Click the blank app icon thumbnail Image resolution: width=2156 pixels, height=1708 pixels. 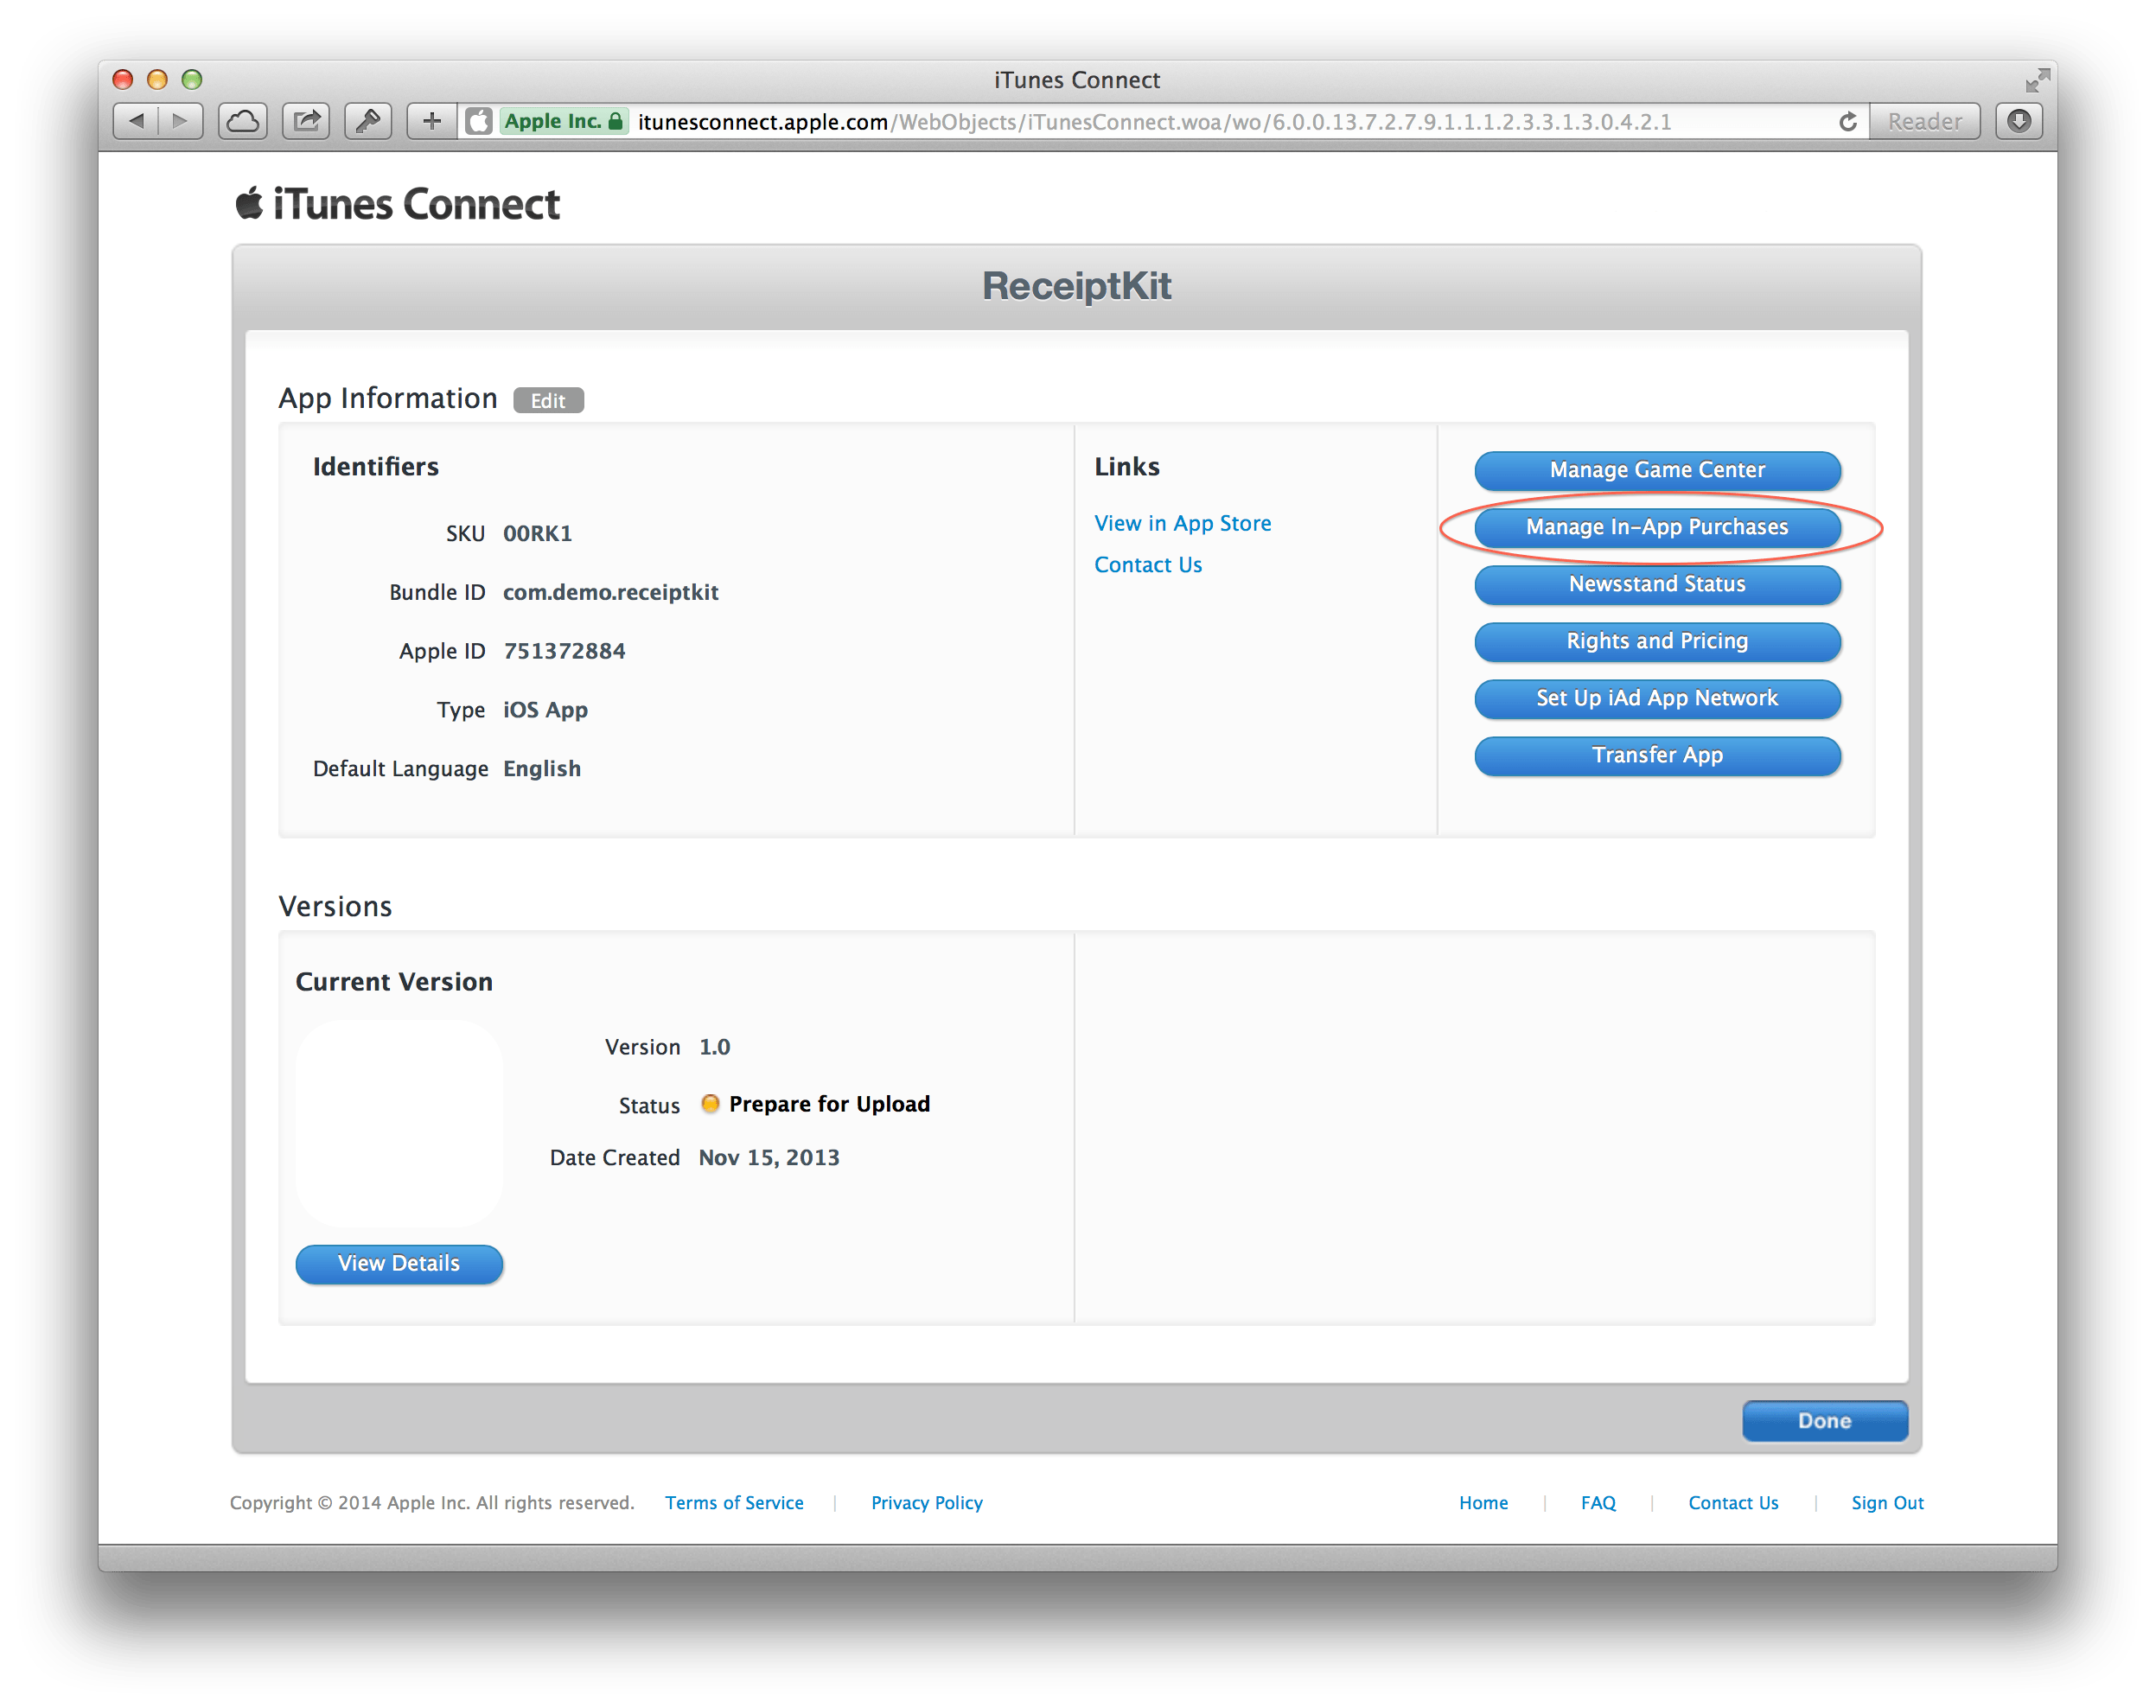click(399, 1123)
